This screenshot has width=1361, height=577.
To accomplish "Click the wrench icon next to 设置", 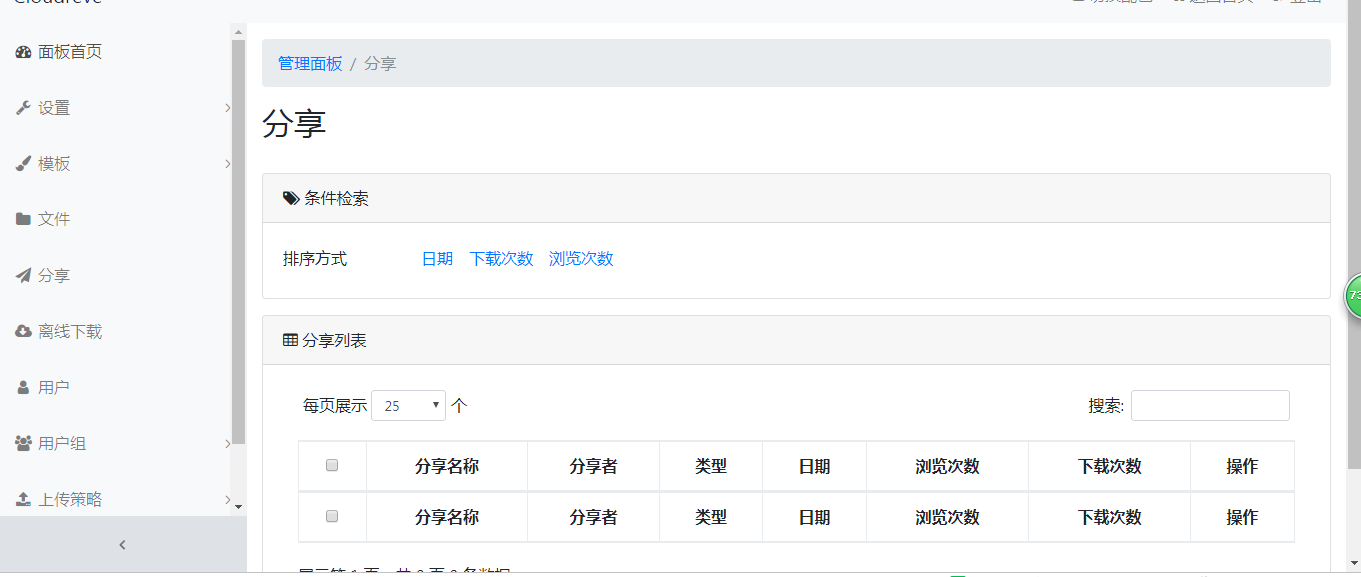I will coord(22,107).
